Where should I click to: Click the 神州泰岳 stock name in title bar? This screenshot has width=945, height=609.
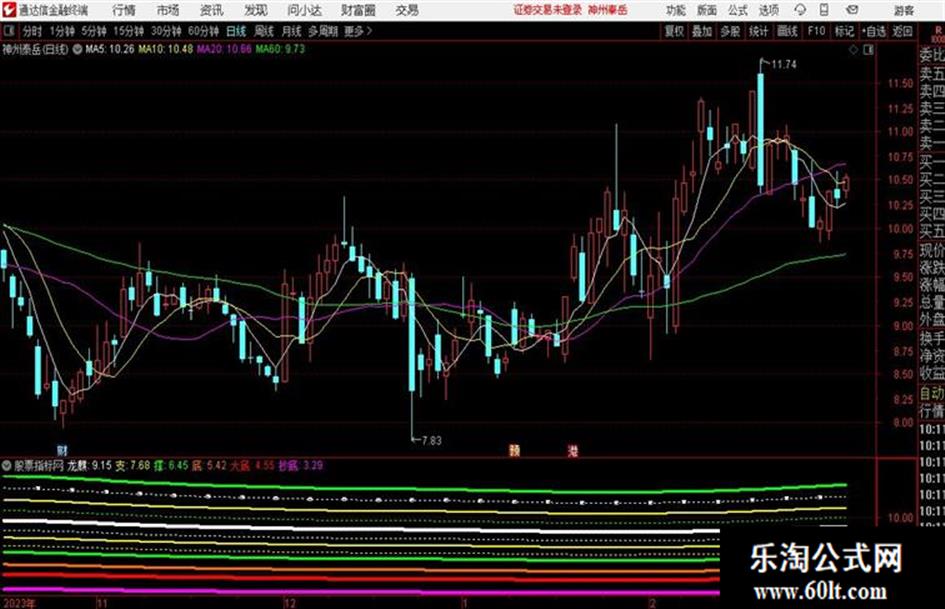[x=608, y=10]
